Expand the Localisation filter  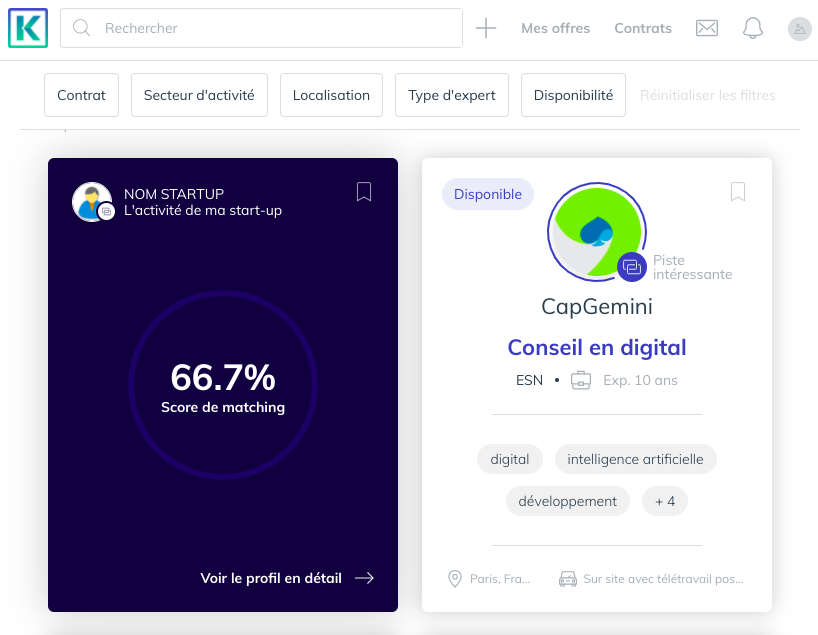(x=331, y=95)
